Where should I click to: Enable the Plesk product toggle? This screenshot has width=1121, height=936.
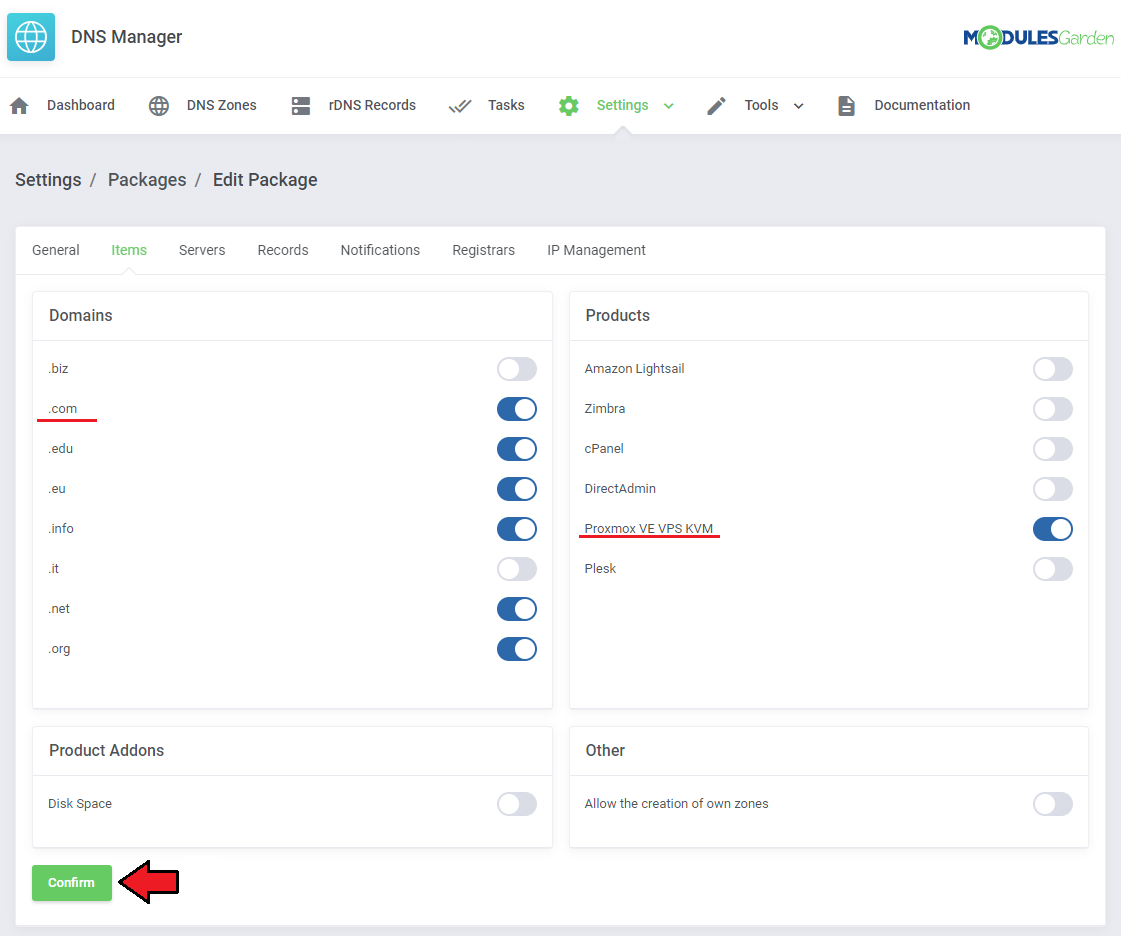tap(1053, 569)
